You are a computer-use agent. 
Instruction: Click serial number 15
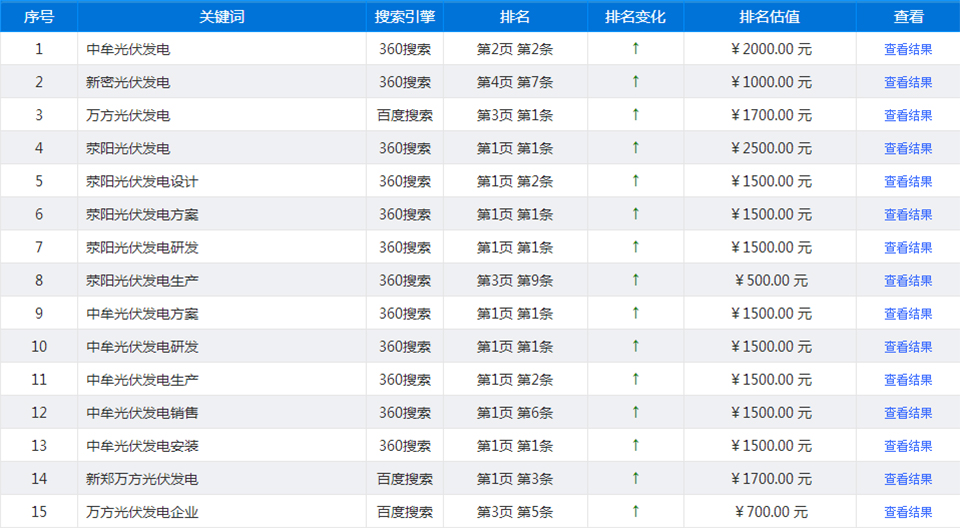click(39, 512)
